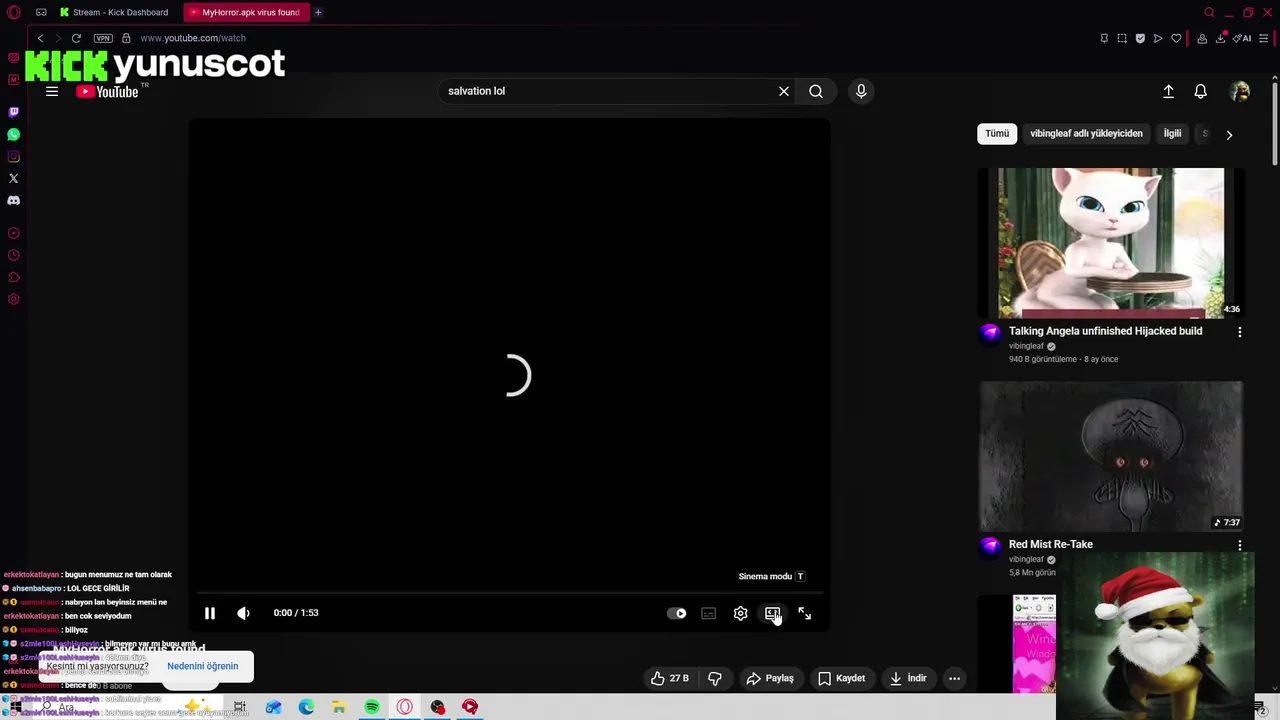Open Instagram in Opera sidebar
Screen dimensions: 1280x720
[x=13, y=156]
